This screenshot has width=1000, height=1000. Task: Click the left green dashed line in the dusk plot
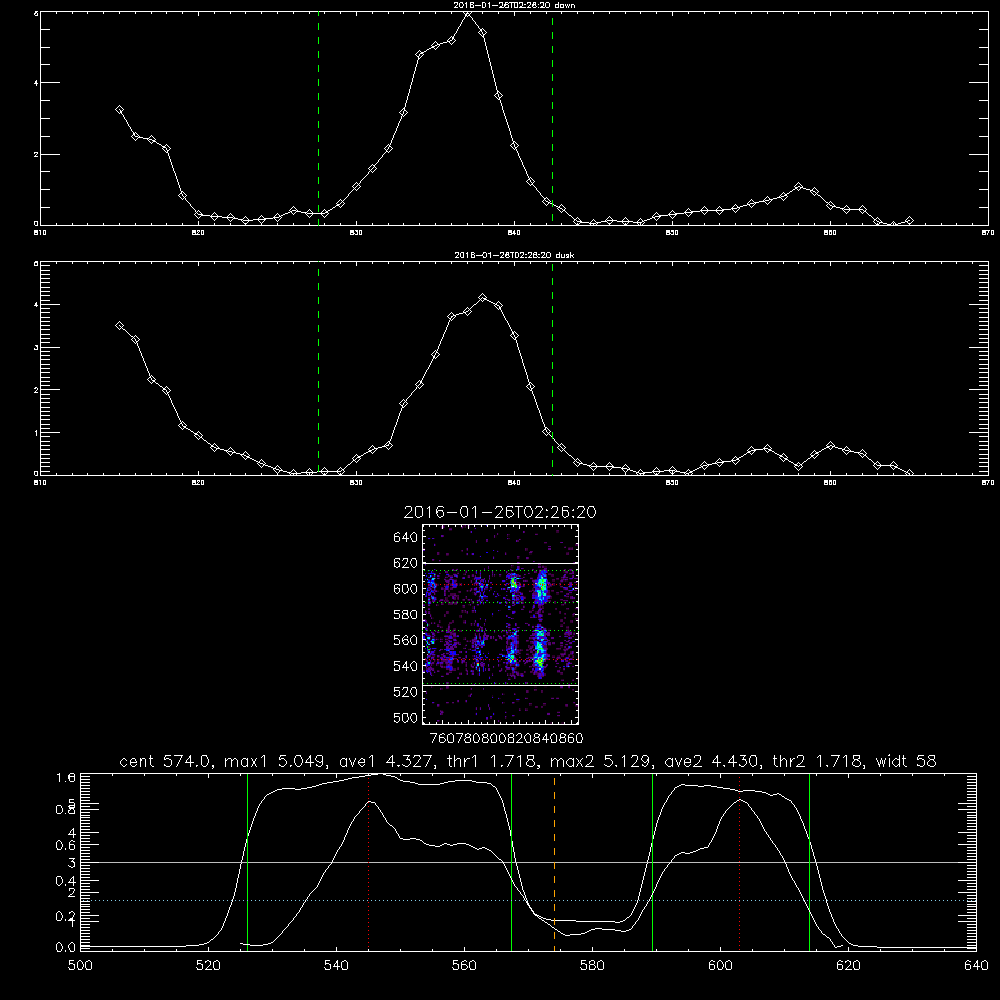[x=318, y=369]
